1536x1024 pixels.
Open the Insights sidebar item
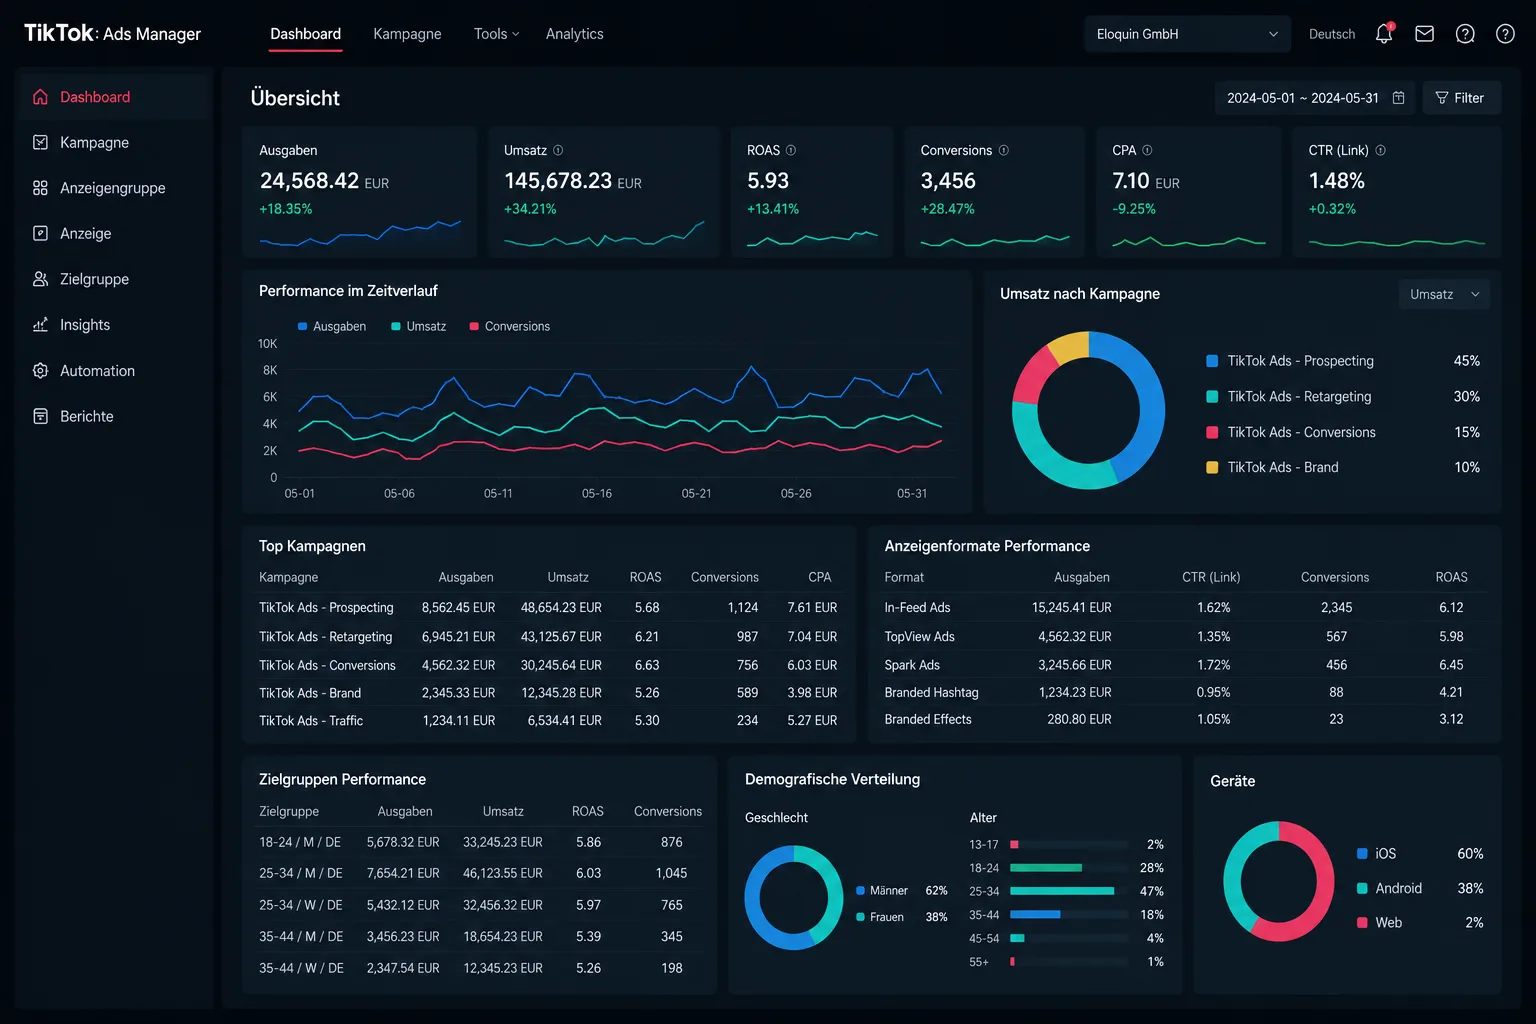tap(112, 325)
